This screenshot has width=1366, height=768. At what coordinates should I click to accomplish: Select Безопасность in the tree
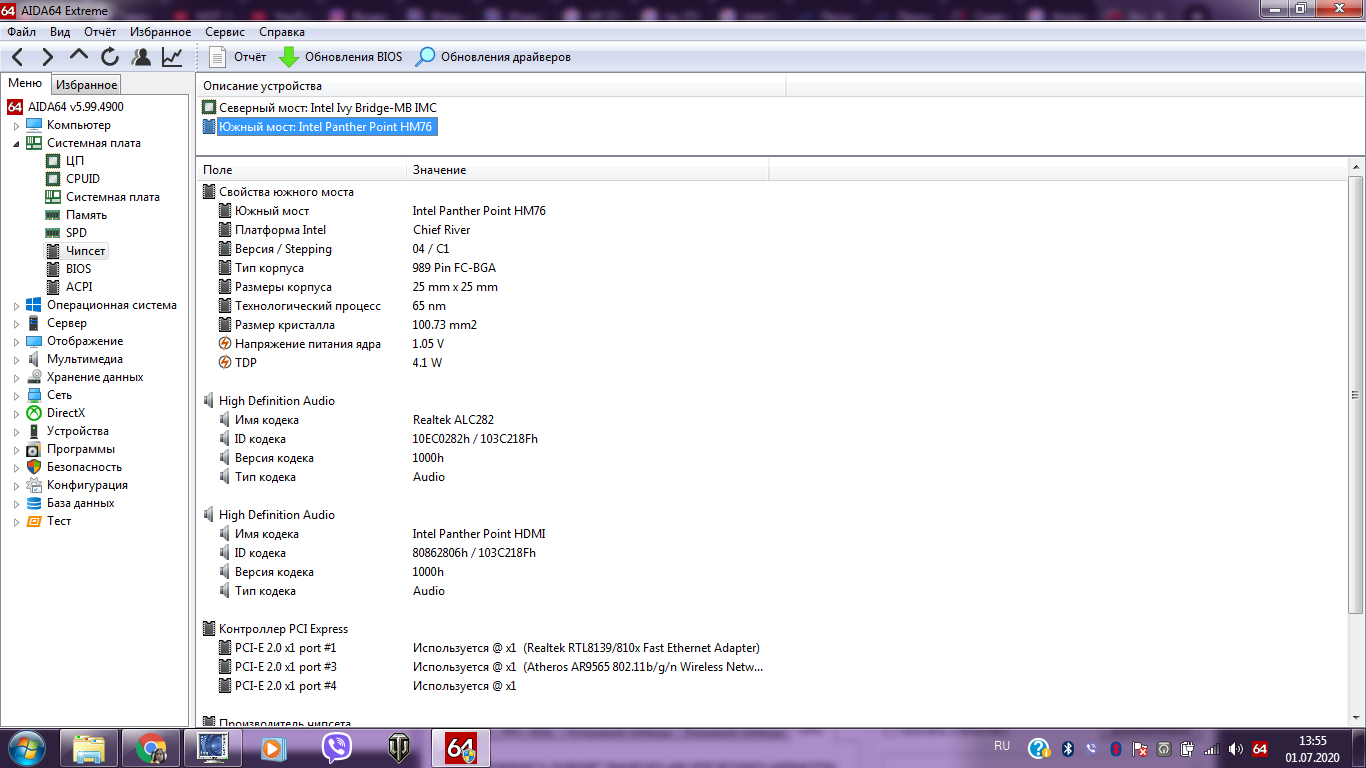point(84,467)
